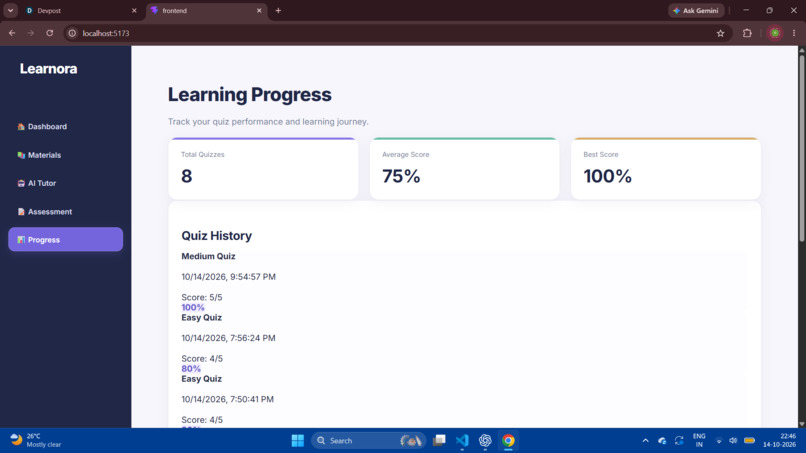Image resolution: width=806 pixels, height=453 pixels.
Task: Go forward in browser history
Action: point(31,33)
